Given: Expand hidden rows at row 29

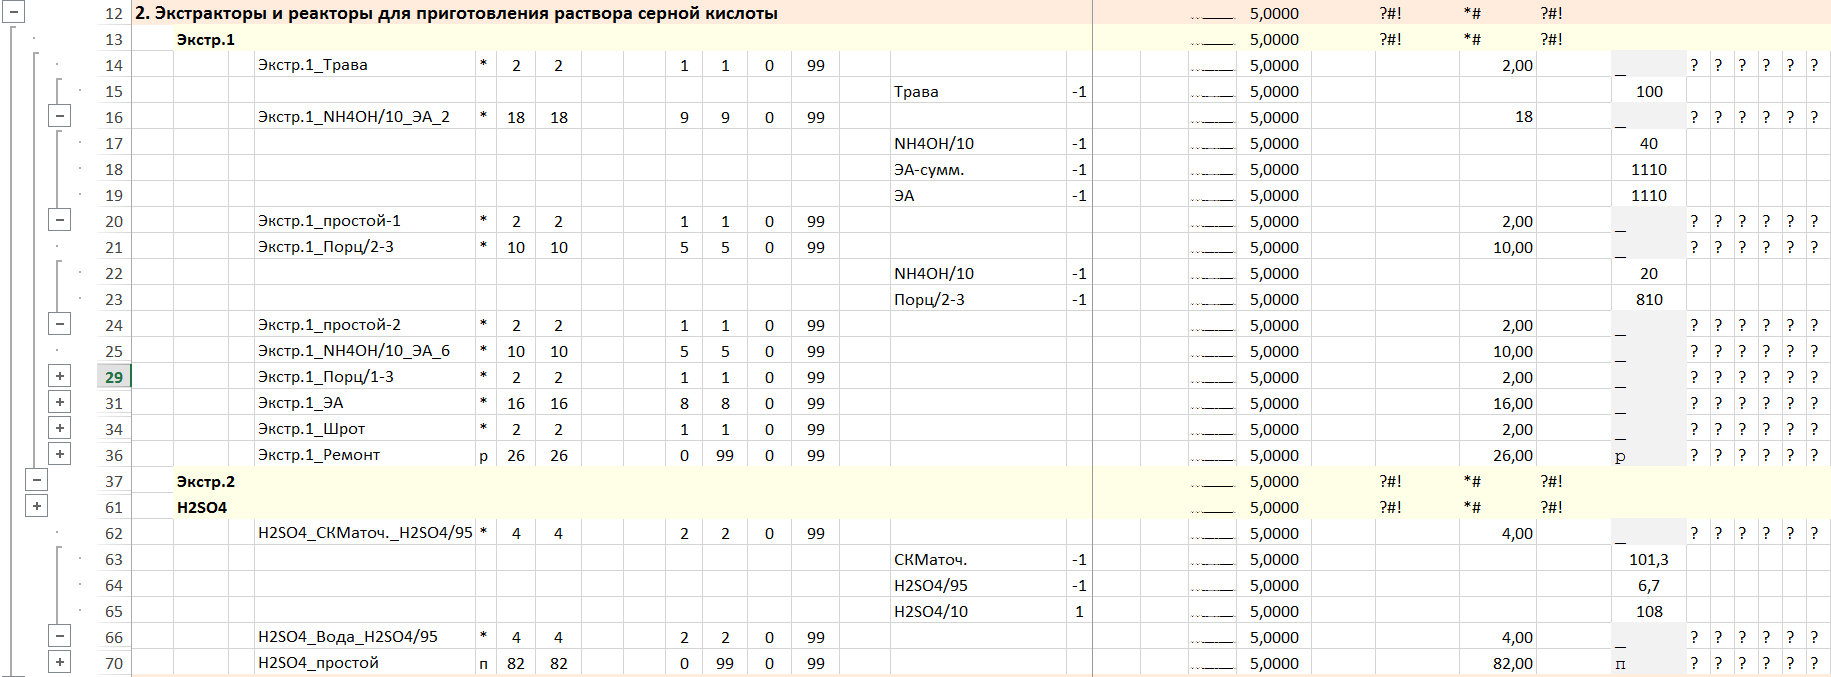Looking at the screenshot, I should 60,376.
